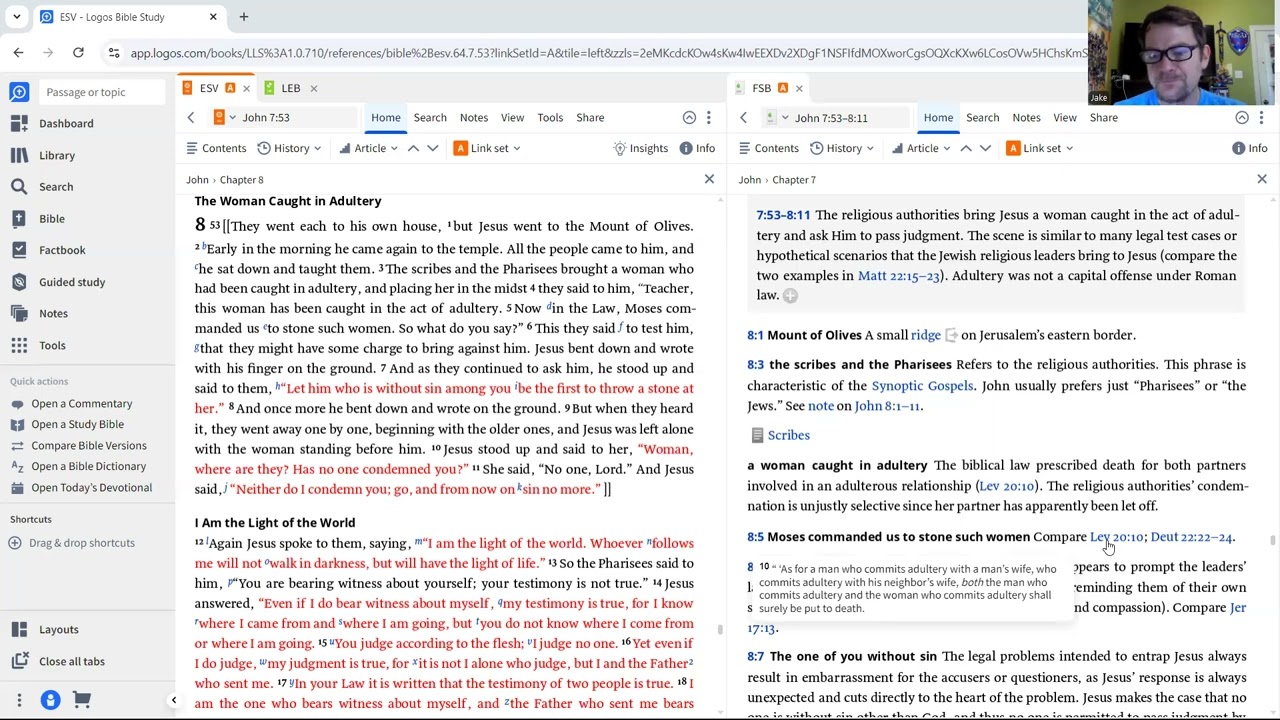Click the Deut 22:22–24 reference link

(x=1191, y=537)
